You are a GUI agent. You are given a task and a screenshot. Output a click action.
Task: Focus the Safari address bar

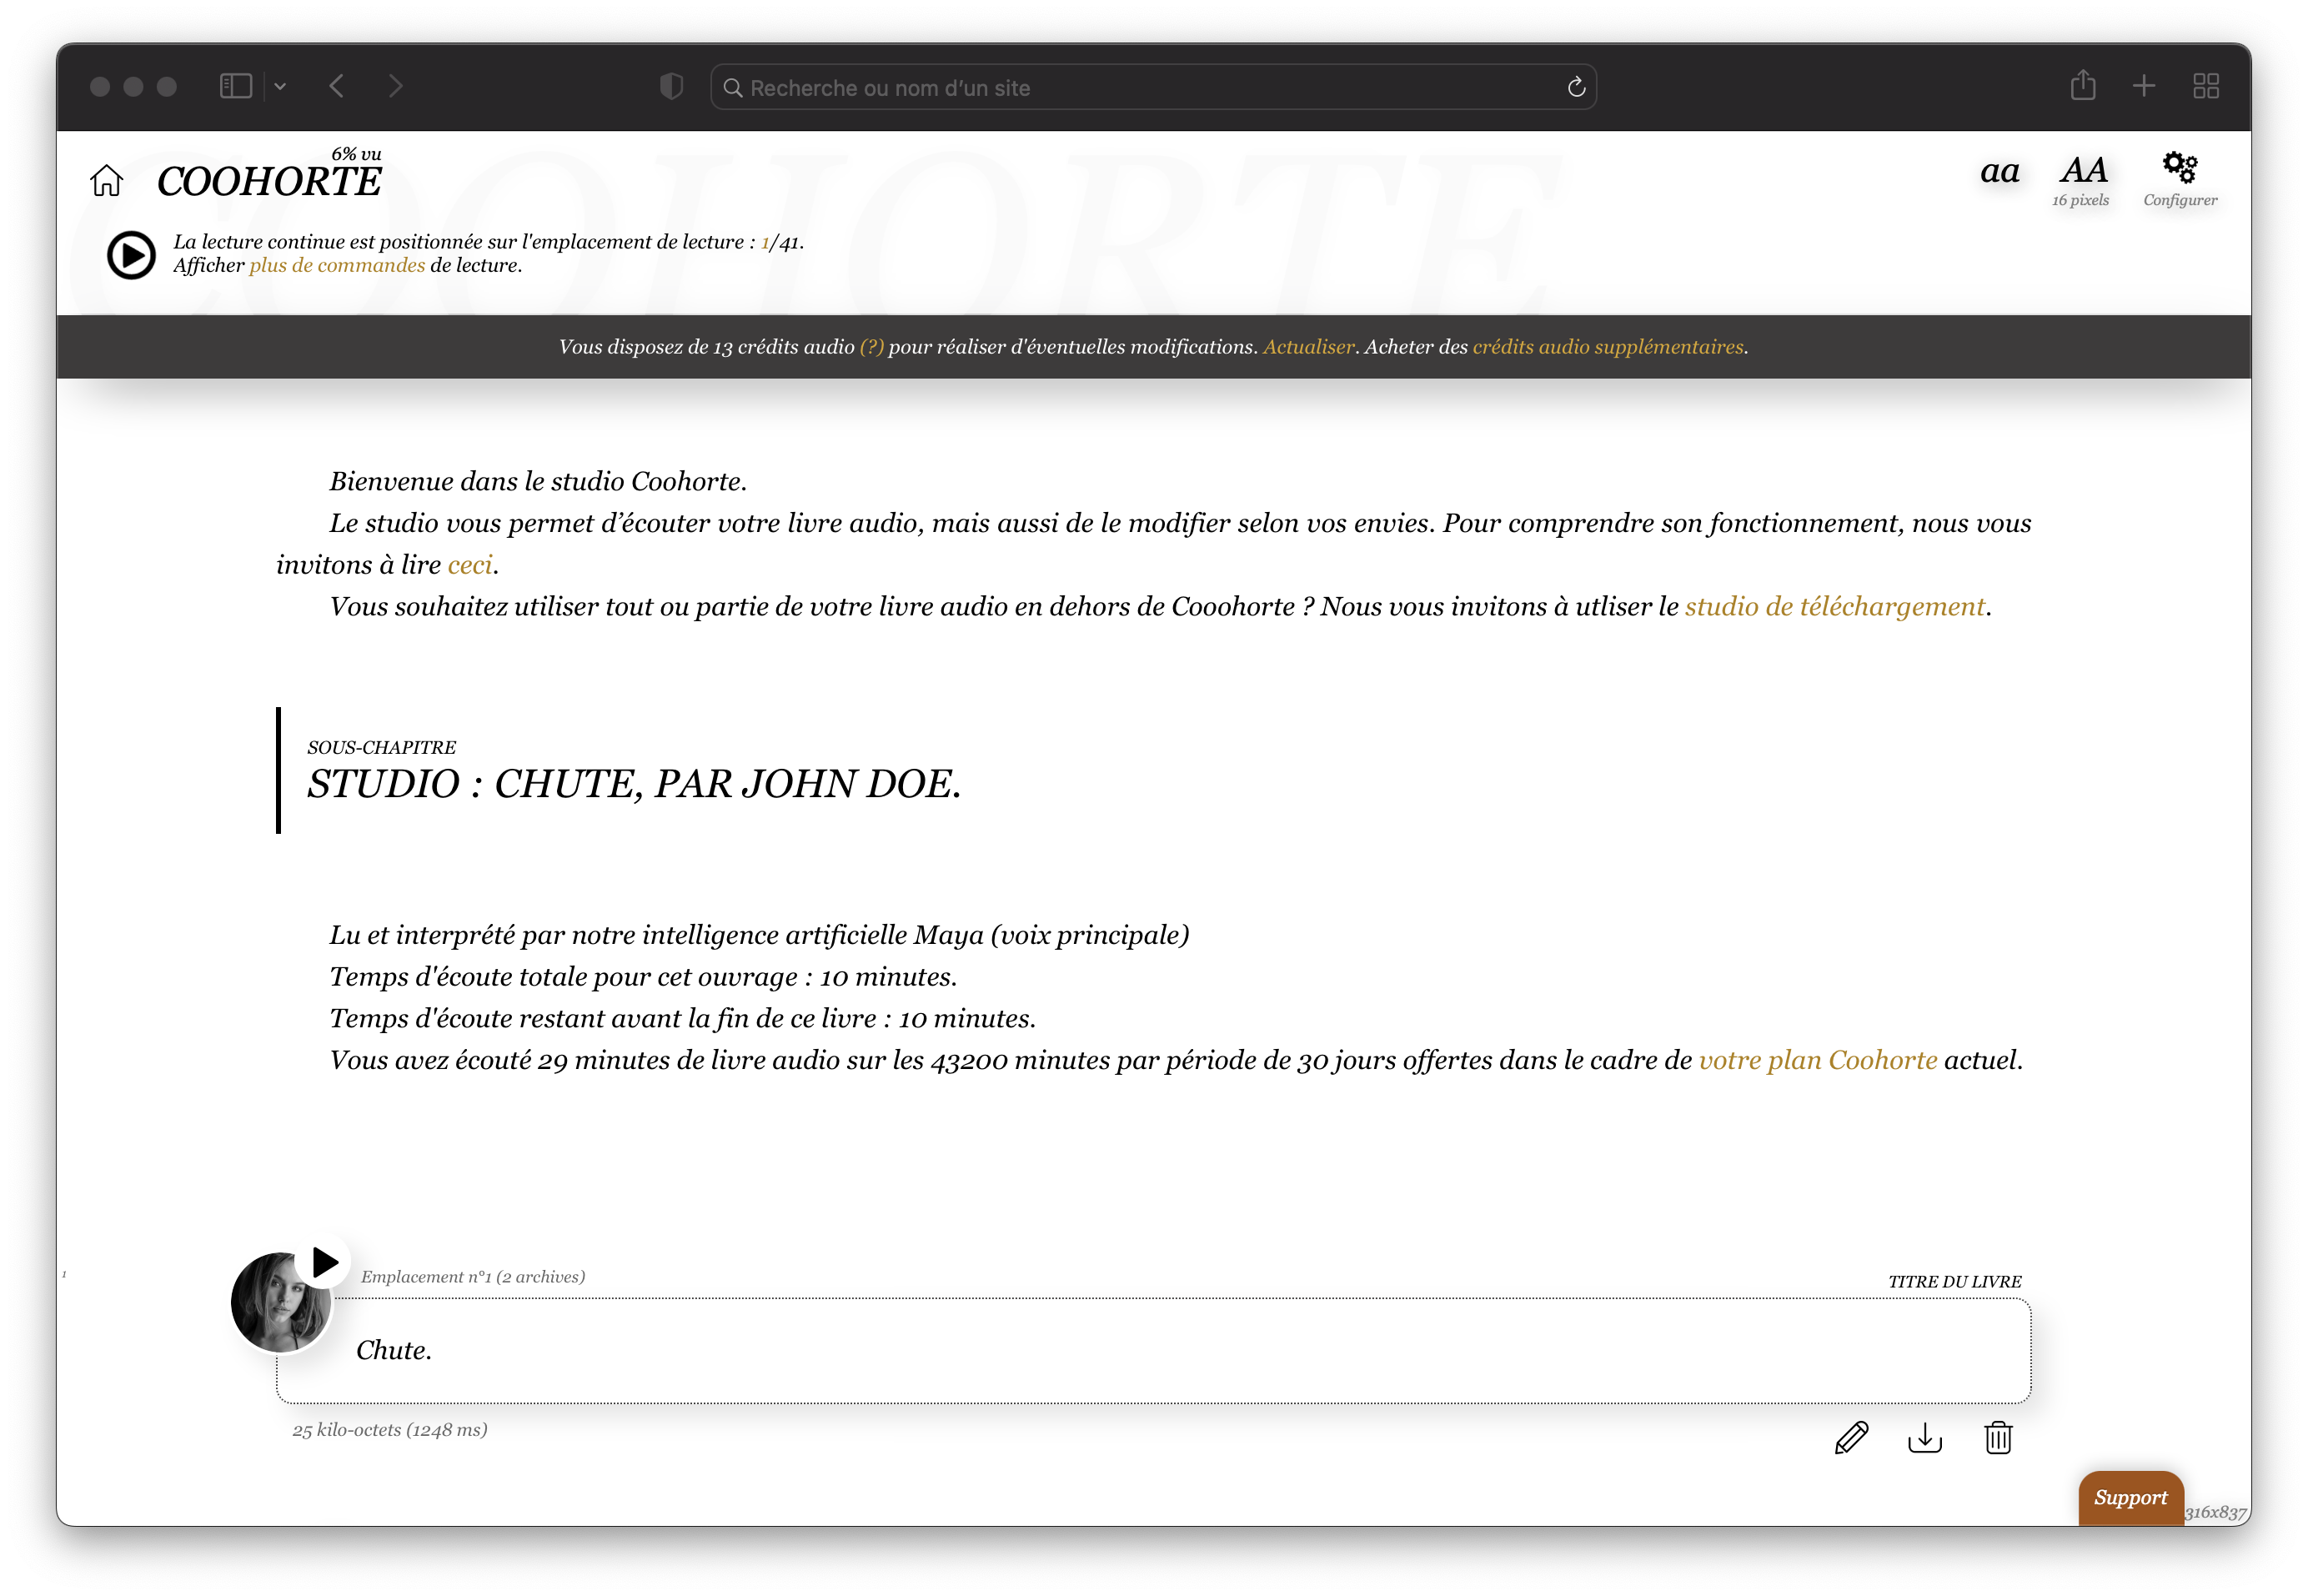(1152, 88)
